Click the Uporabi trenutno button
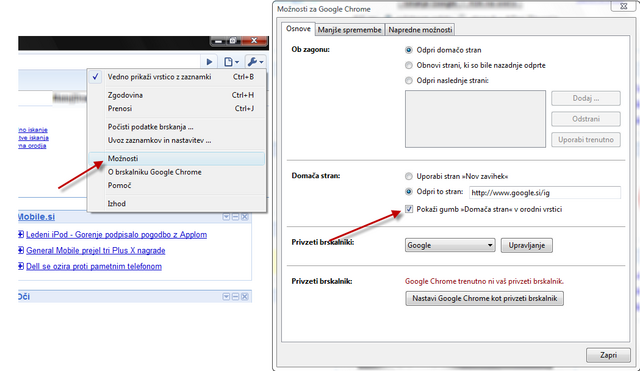This screenshot has width=640, height=371. pos(586,140)
